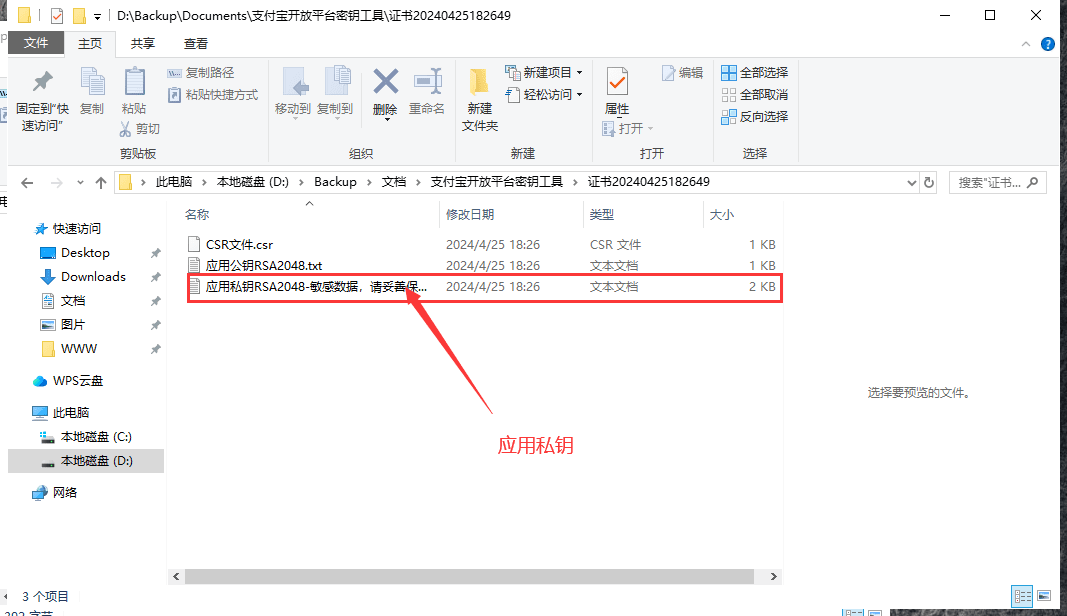Select the CSR文件.csr file
Screen dimensions: 1067x616
[239, 244]
